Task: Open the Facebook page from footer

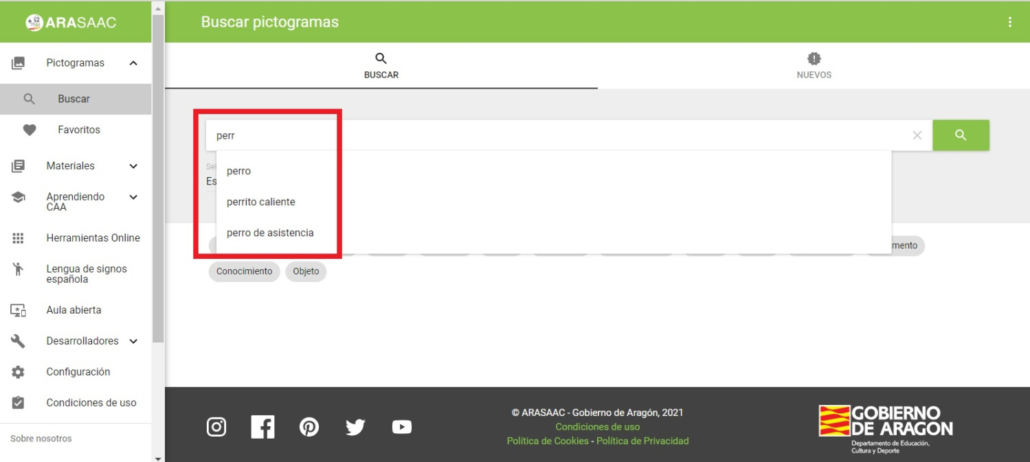Action: 263,427
